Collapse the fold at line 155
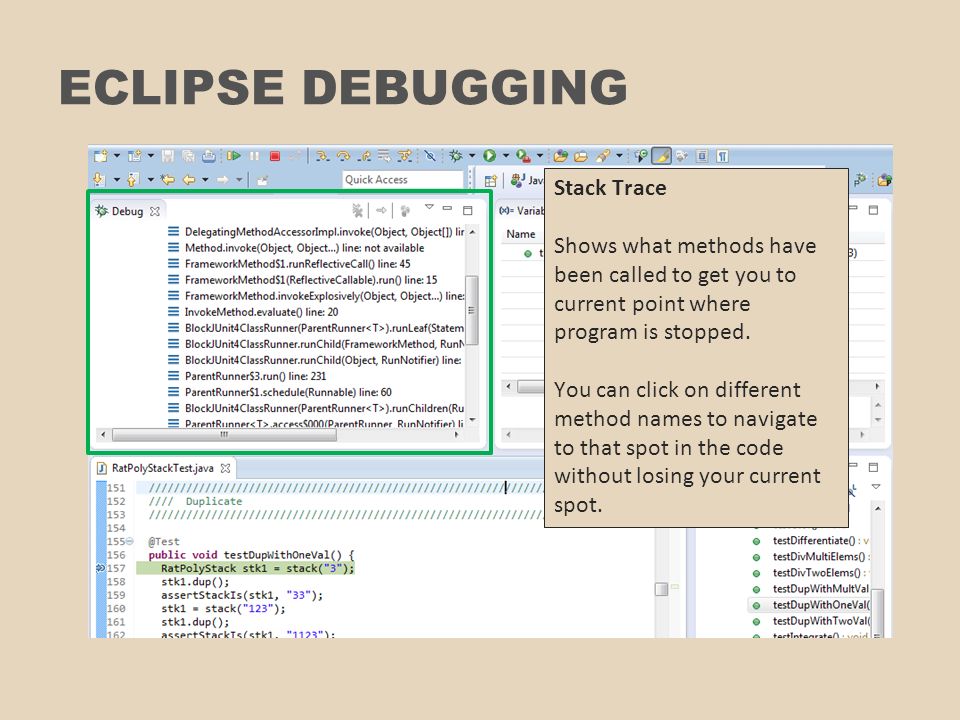This screenshot has width=960, height=720. point(129,541)
